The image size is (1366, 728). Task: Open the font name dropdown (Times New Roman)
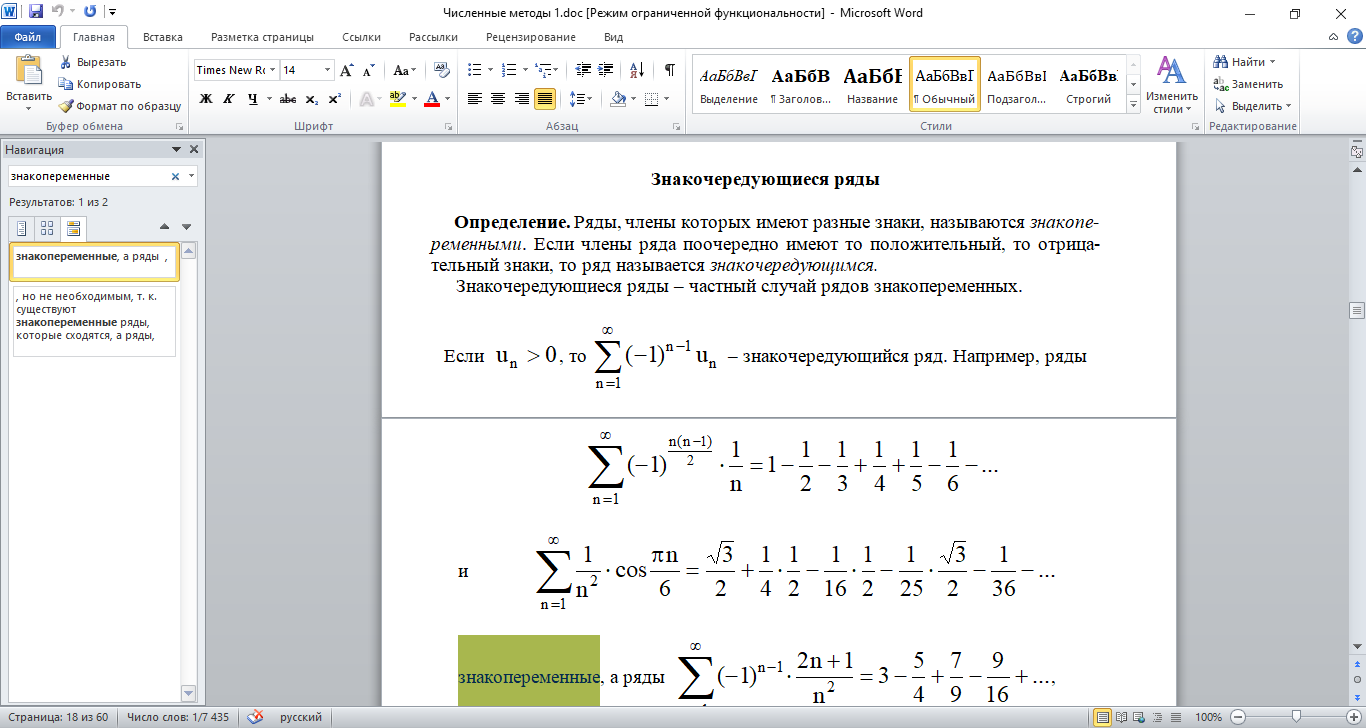(272, 70)
